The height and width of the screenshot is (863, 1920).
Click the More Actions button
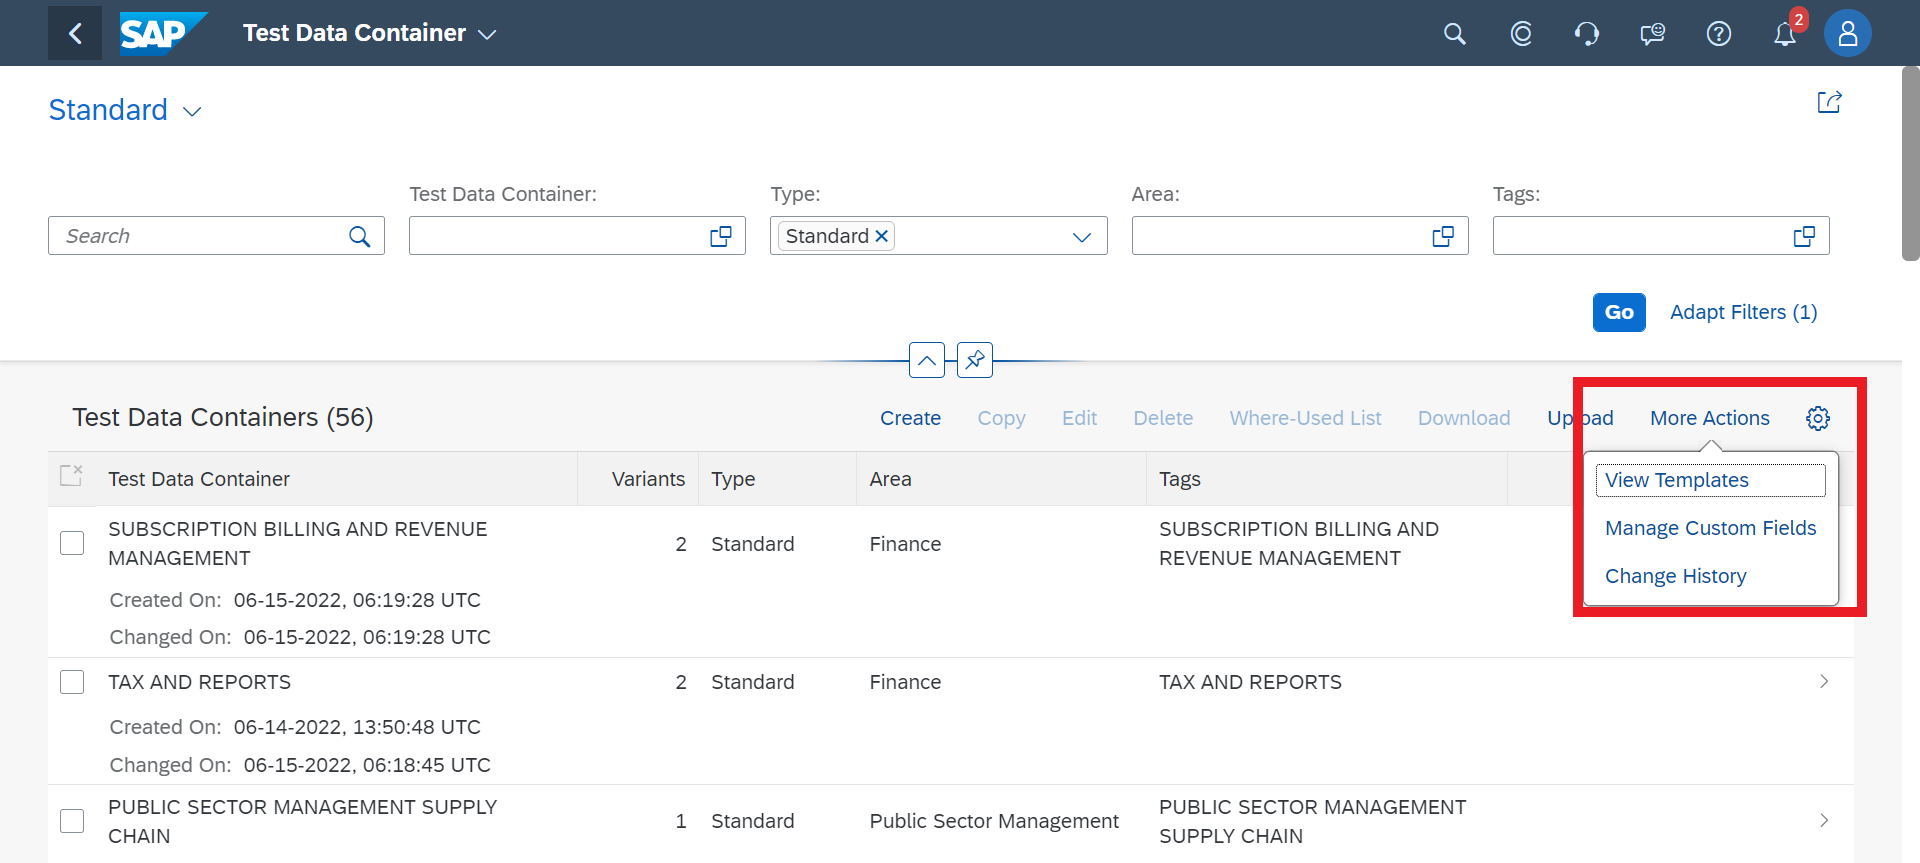1710,418
